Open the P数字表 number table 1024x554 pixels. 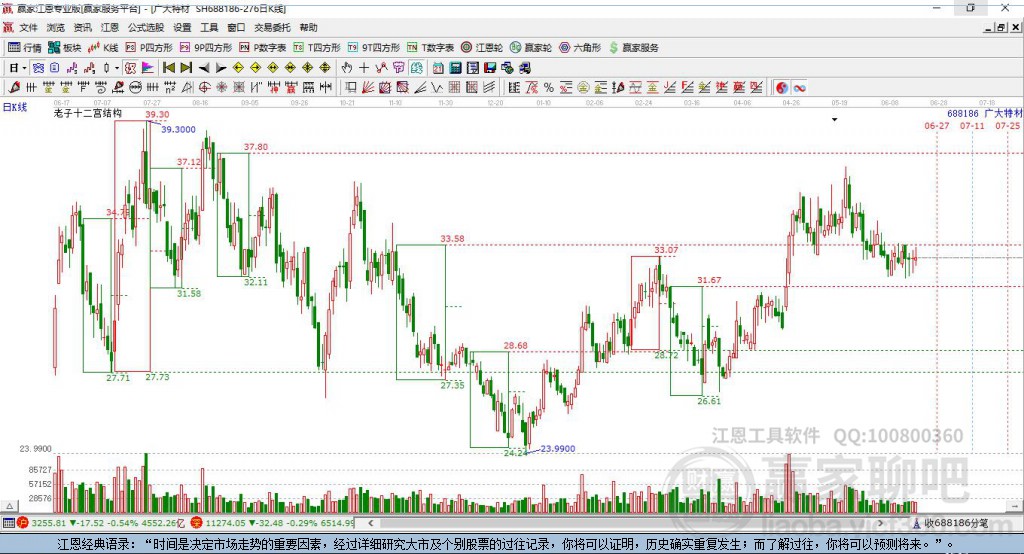click(263, 48)
